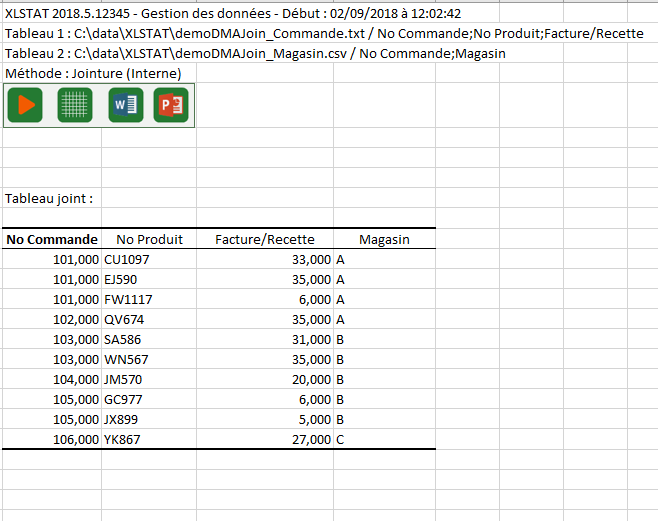Image resolution: width=658 pixels, height=521 pixels.
Task: Export results with the PowerPoint icon
Action: (x=171, y=105)
